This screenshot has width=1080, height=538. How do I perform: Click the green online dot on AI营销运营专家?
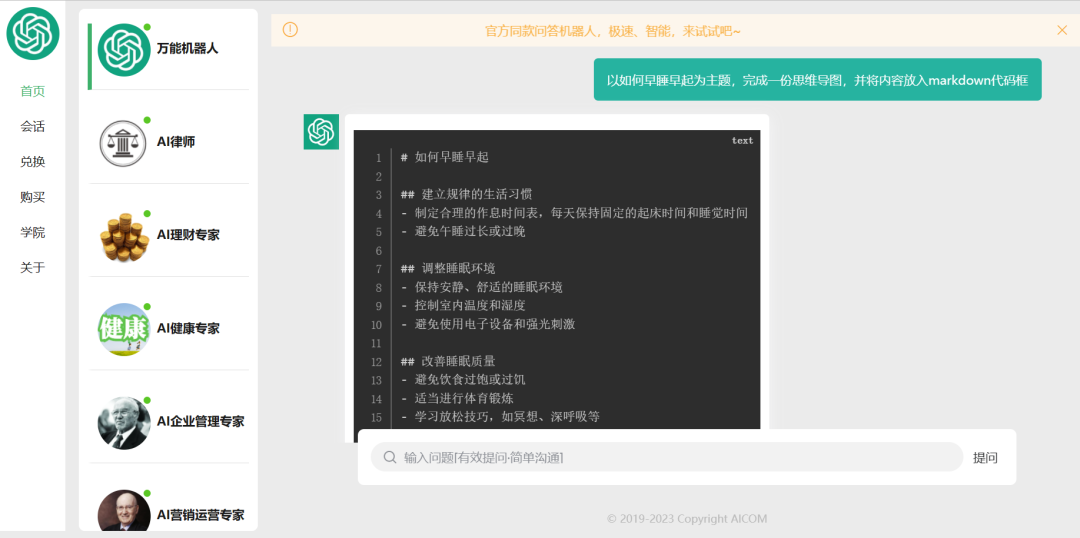click(147, 493)
